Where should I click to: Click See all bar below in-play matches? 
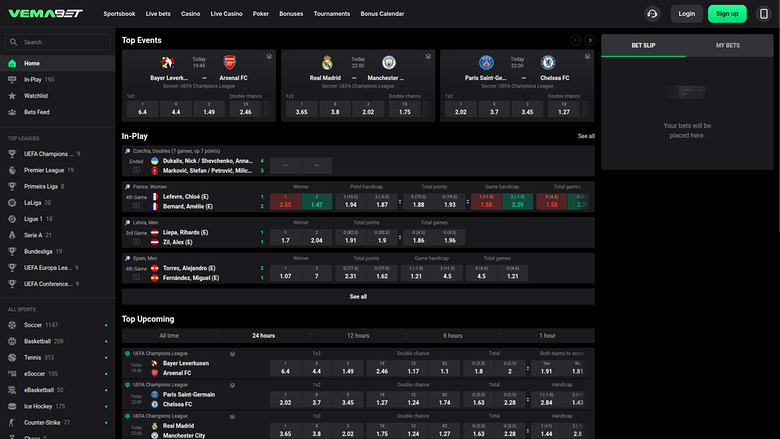358,297
